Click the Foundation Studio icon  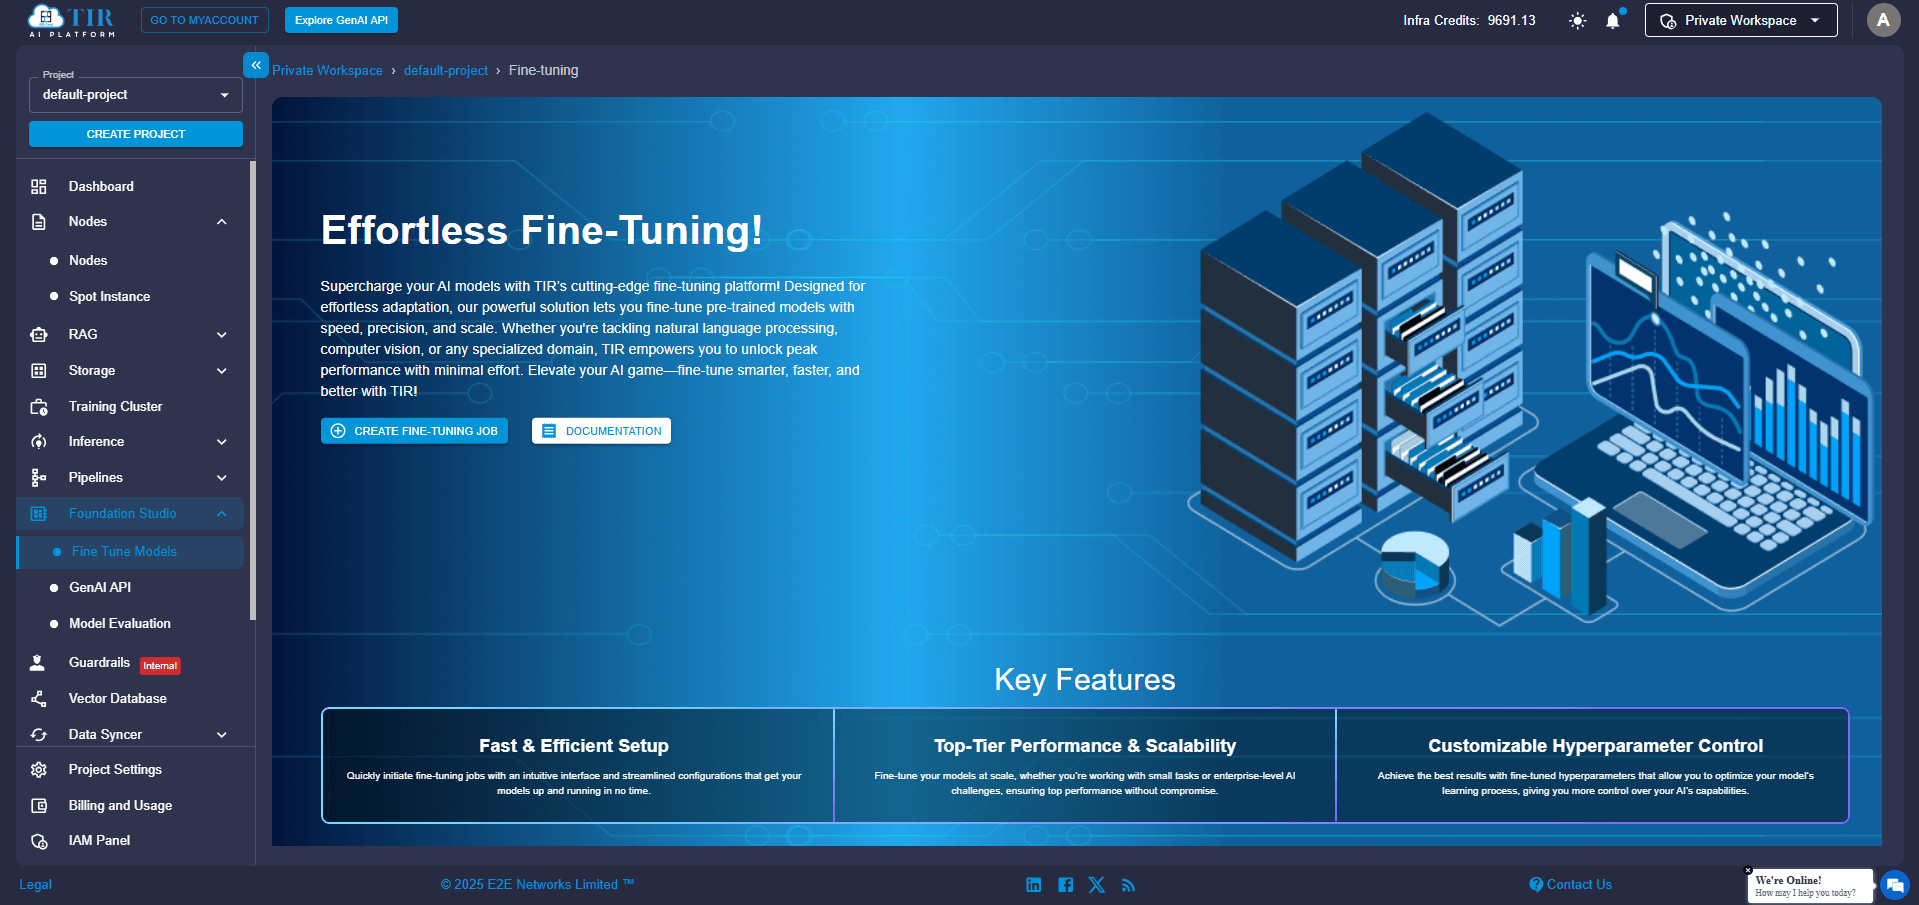coord(39,514)
